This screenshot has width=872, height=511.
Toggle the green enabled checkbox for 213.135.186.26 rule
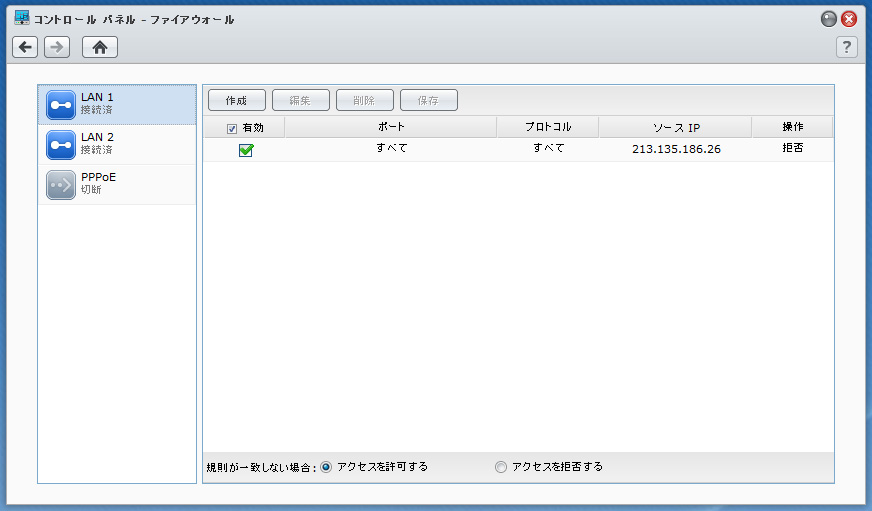(246, 150)
